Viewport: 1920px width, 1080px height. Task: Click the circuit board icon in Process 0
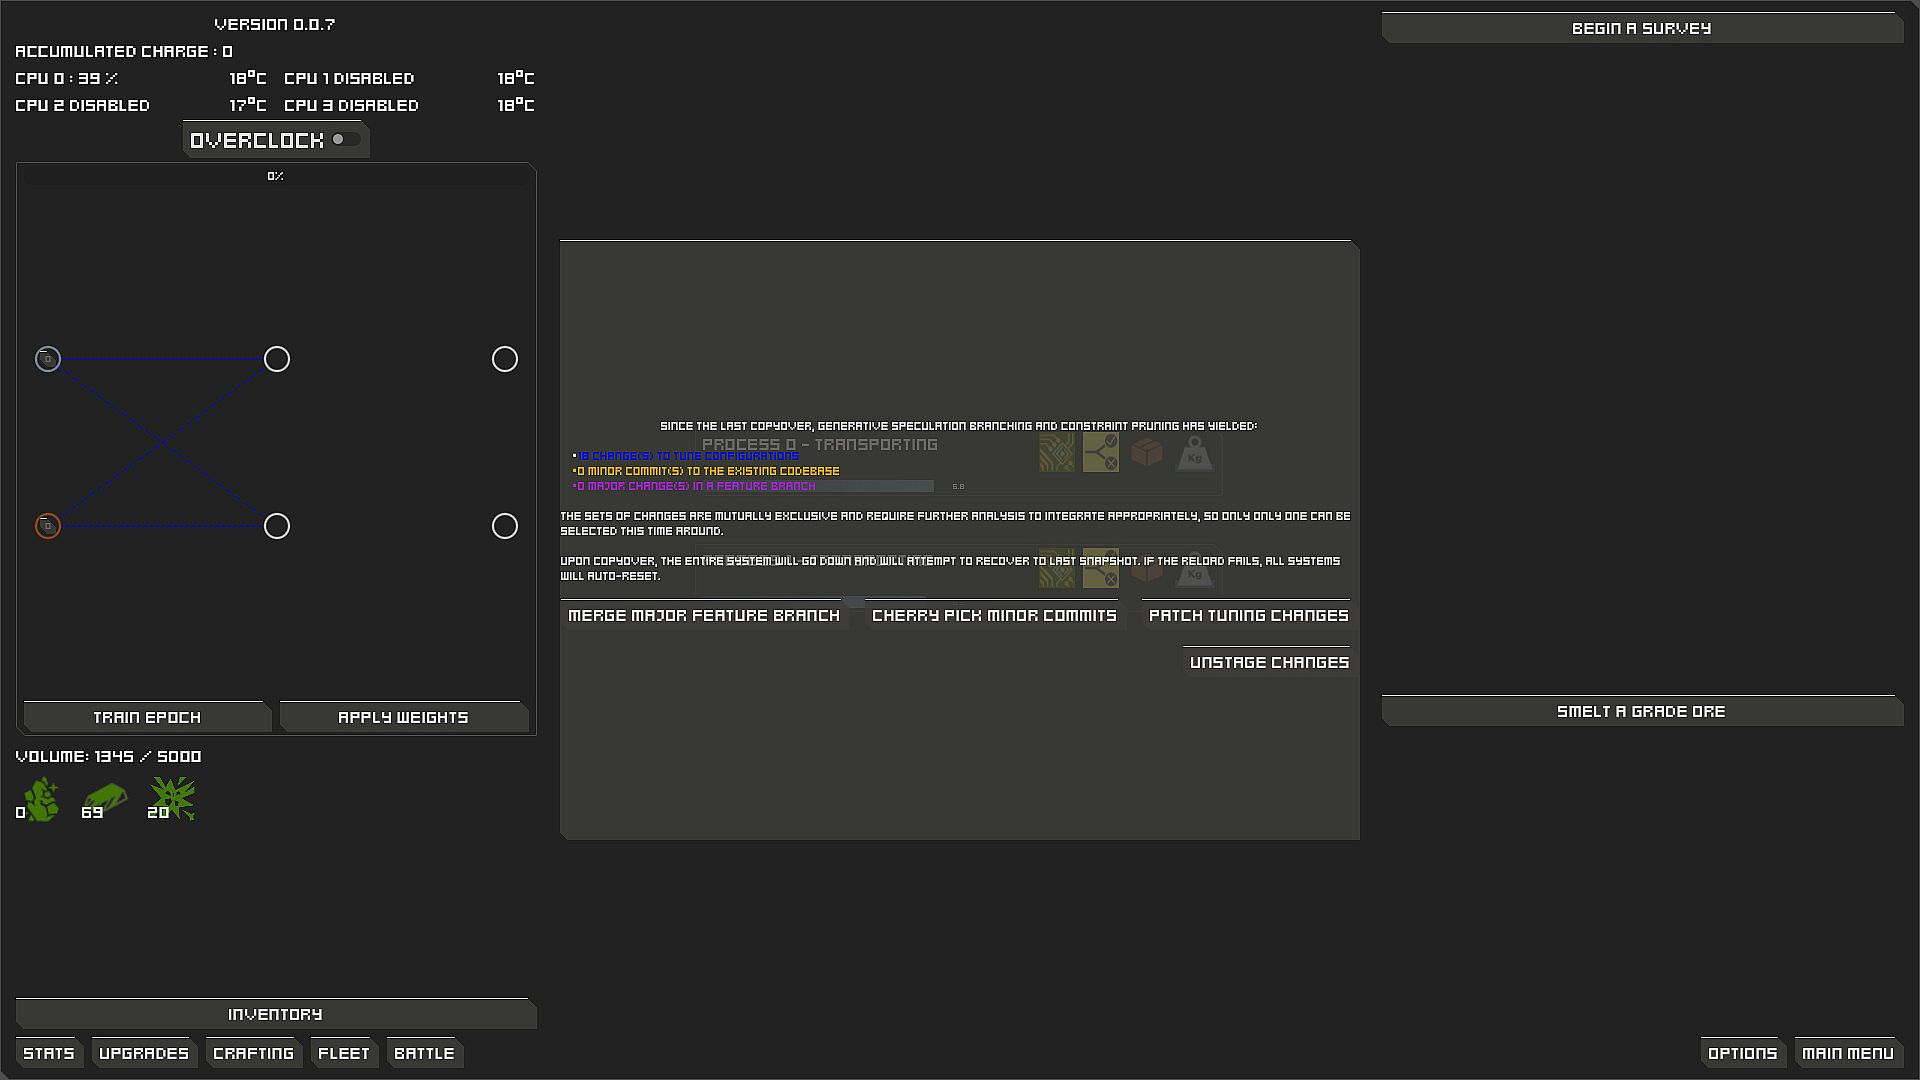pyautogui.click(x=1057, y=453)
